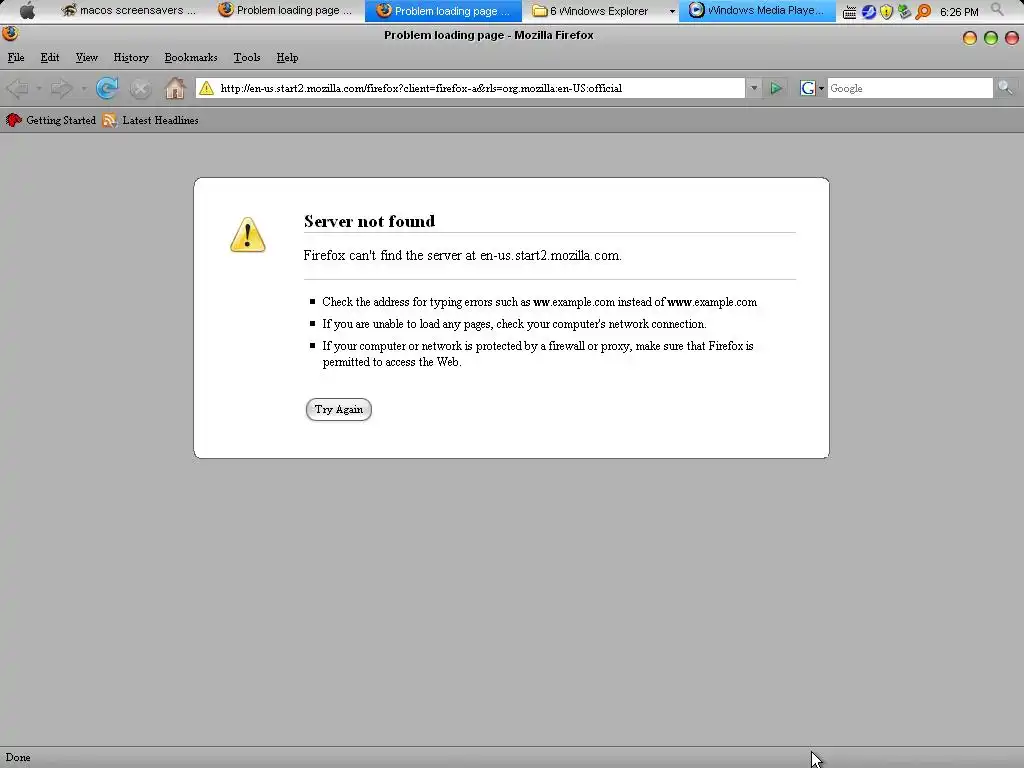
Task: Open the search engine selector dropdown
Action: (821, 89)
